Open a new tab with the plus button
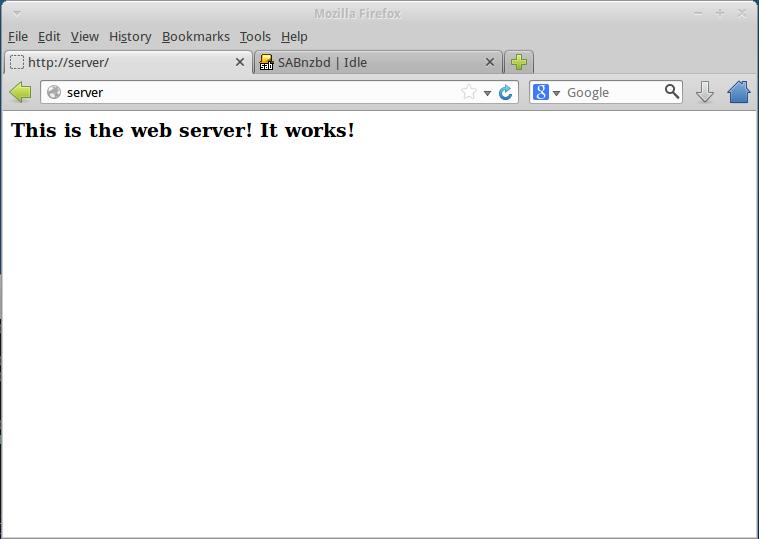This screenshot has width=759, height=539. pyautogui.click(x=519, y=62)
